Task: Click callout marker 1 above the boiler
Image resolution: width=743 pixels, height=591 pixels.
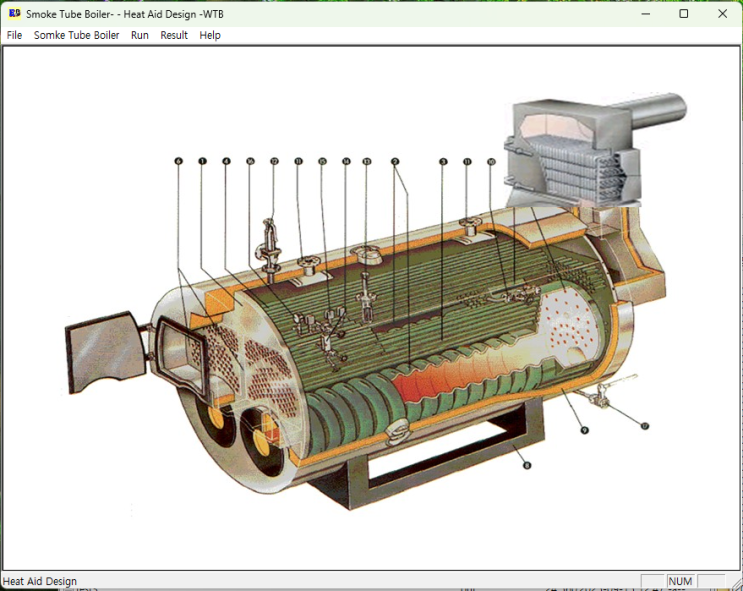Action: click(202, 161)
